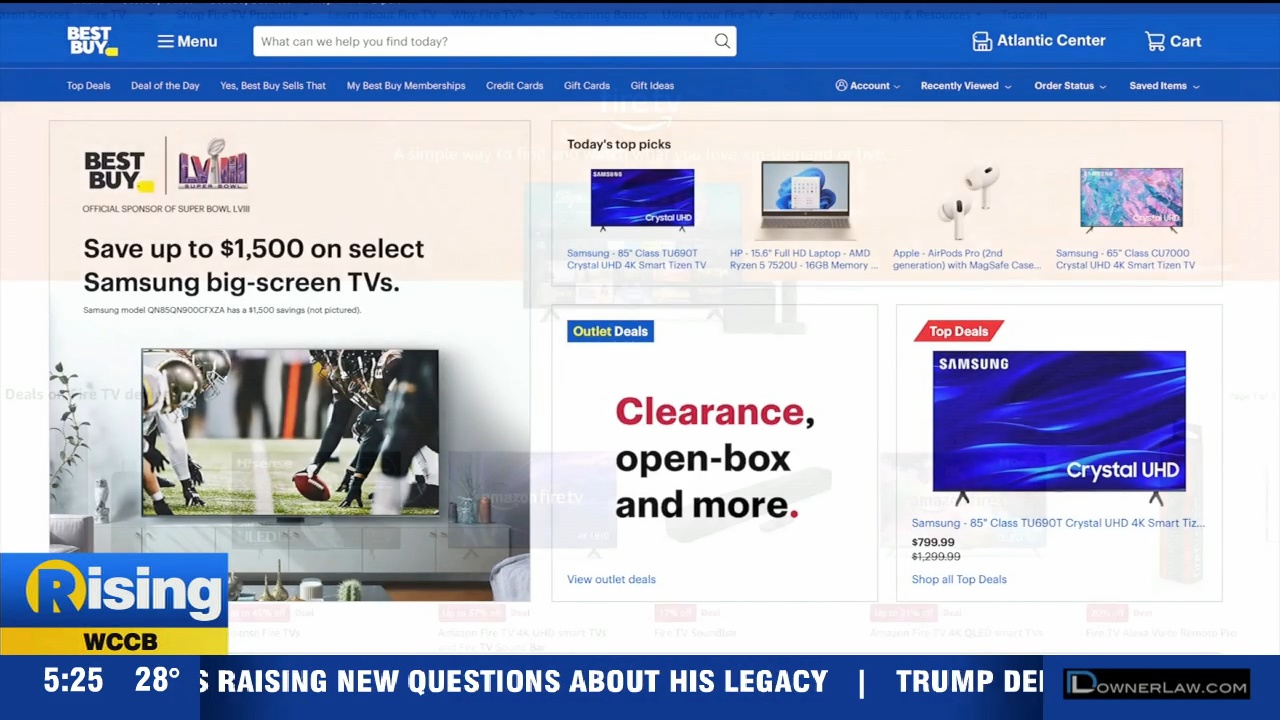
Task: Open the Order Status dropdown
Action: coord(1069,86)
